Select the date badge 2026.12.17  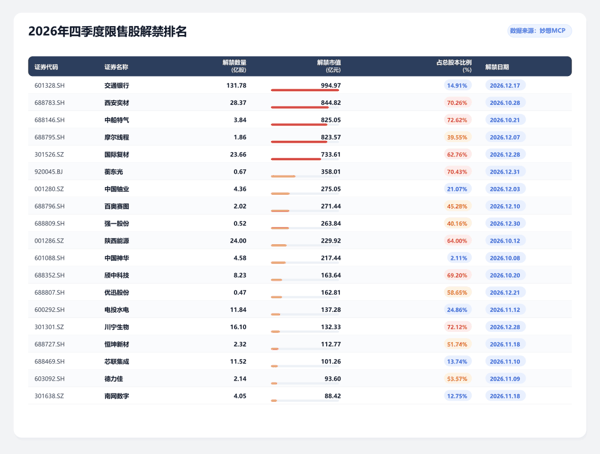505,85
